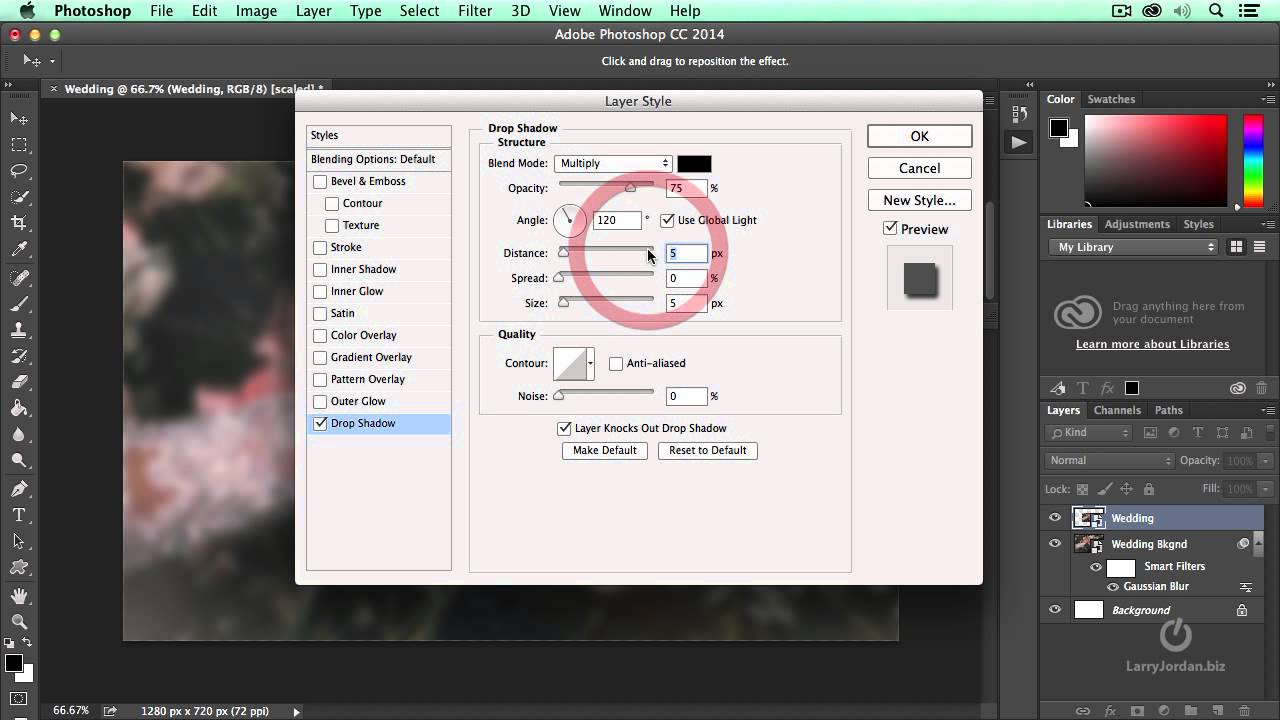Switch to the Swatches tab
Screen dimensions: 1280x720
point(1111,99)
